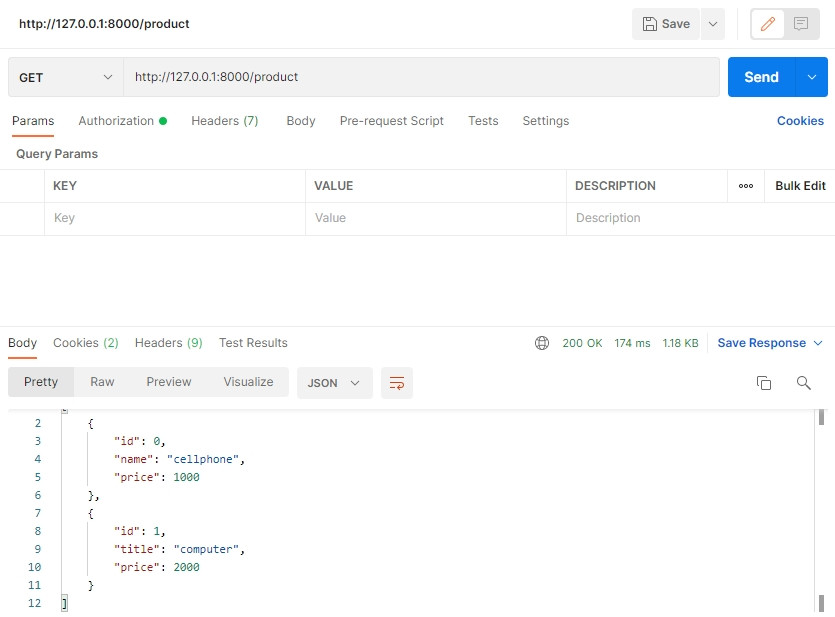Click the three-dots column options icon
Viewport: 835px width, 617px height.
click(745, 186)
